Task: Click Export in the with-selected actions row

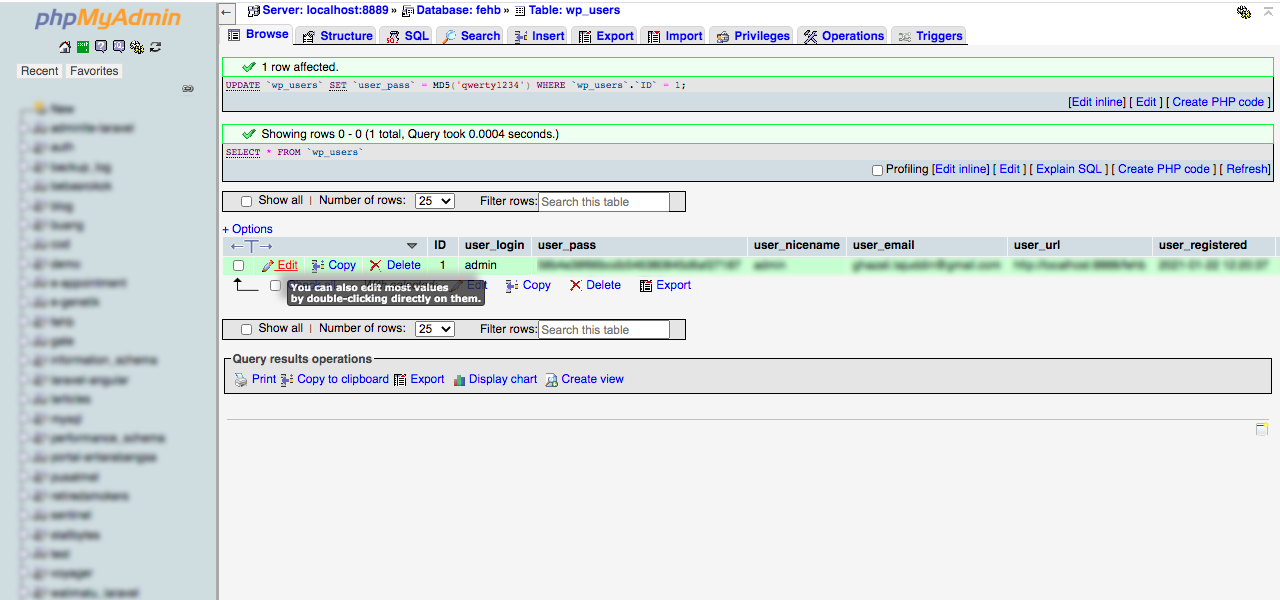Action: point(665,285)
